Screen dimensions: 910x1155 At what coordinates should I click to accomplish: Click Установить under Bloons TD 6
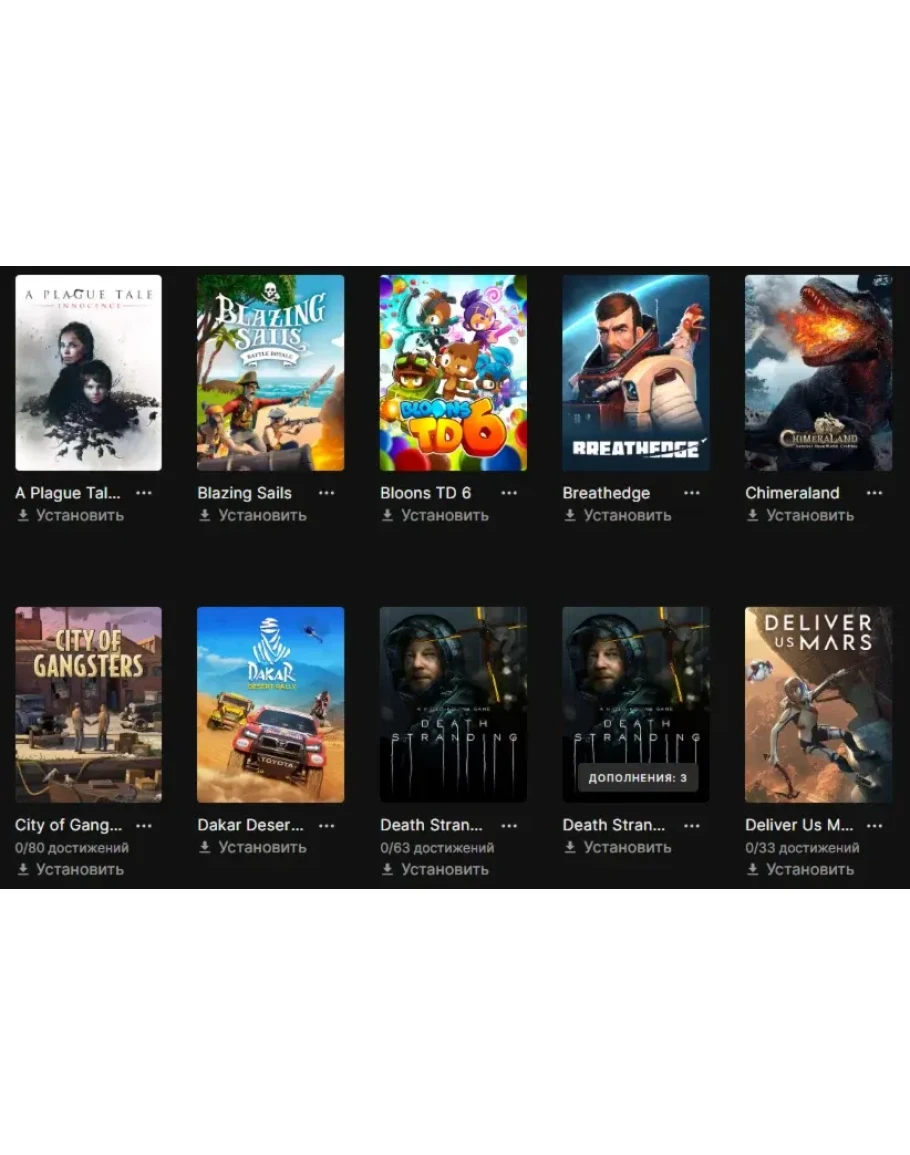[x=435, y=515]
